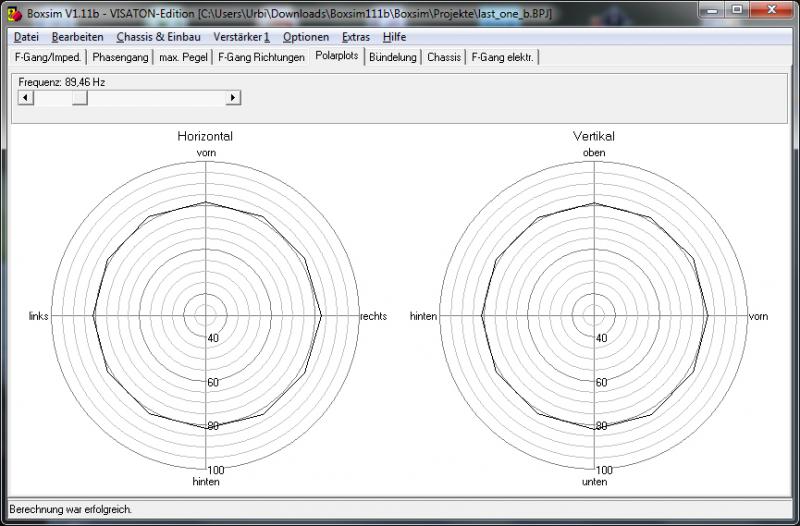The image size is (800, 526).
Task: Open the Optionen menu
Action: click(x=305, y=37)
